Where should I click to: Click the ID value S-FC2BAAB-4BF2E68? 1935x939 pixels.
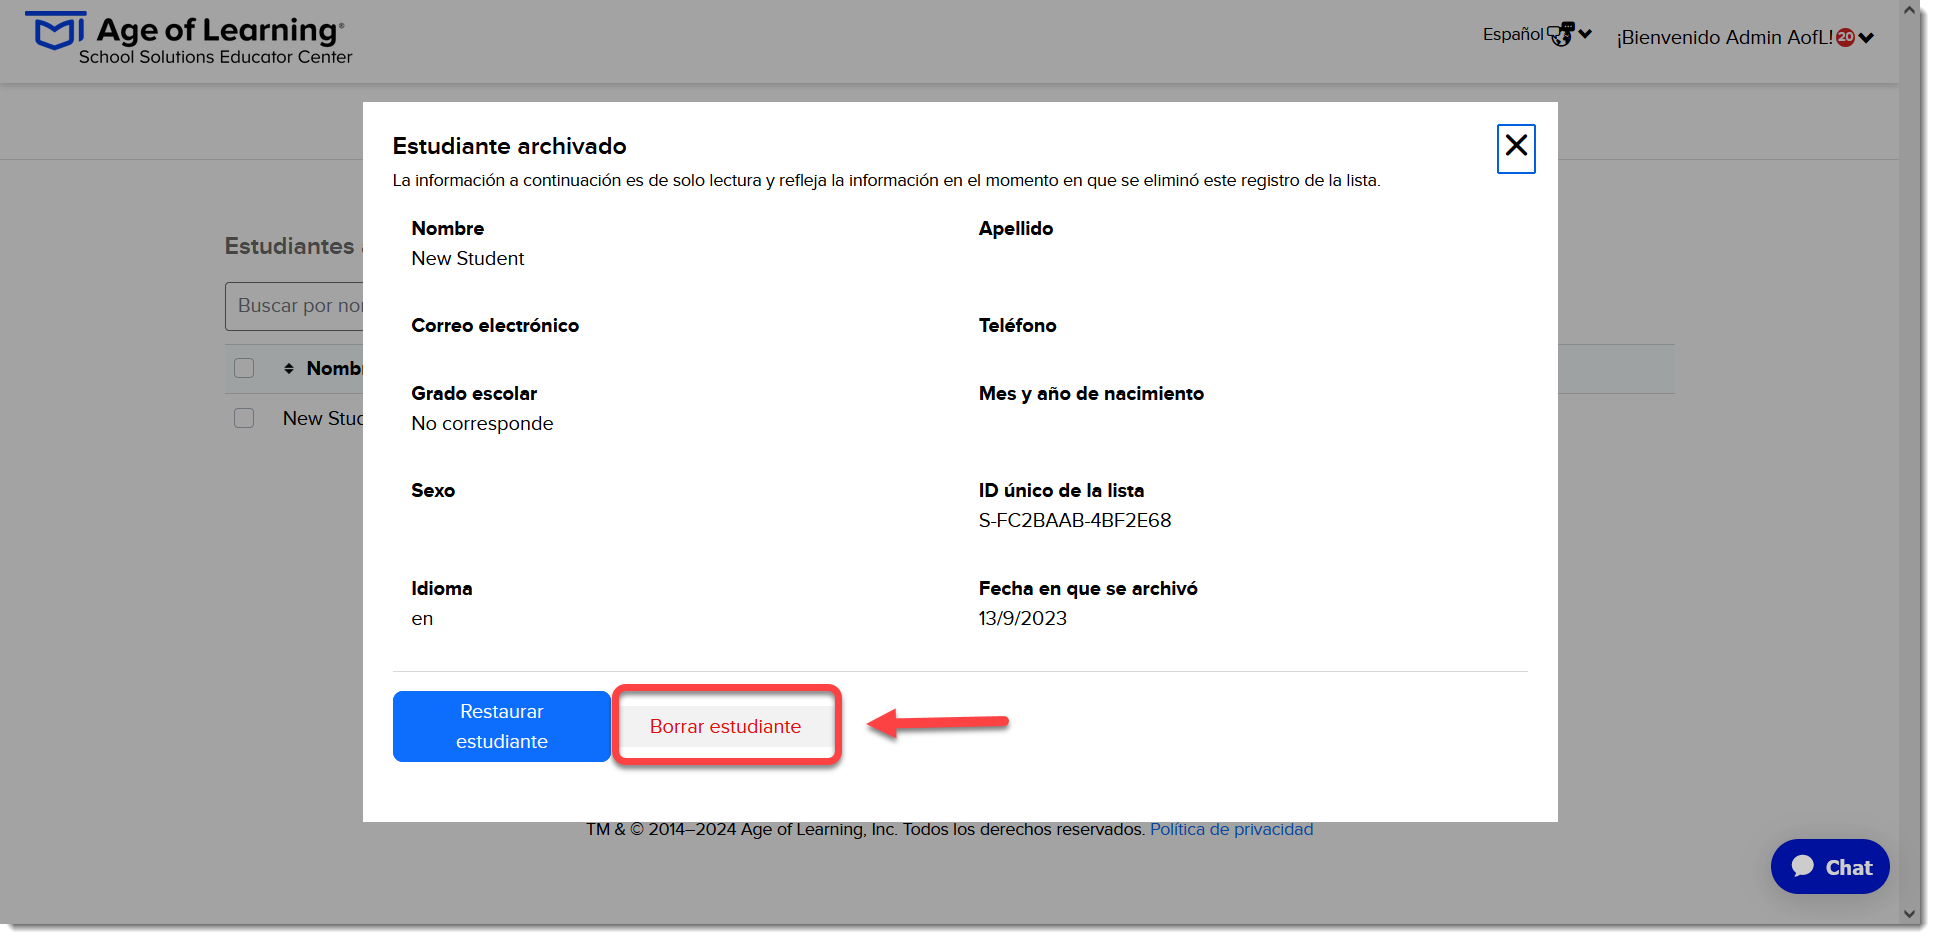point(1075,521)
